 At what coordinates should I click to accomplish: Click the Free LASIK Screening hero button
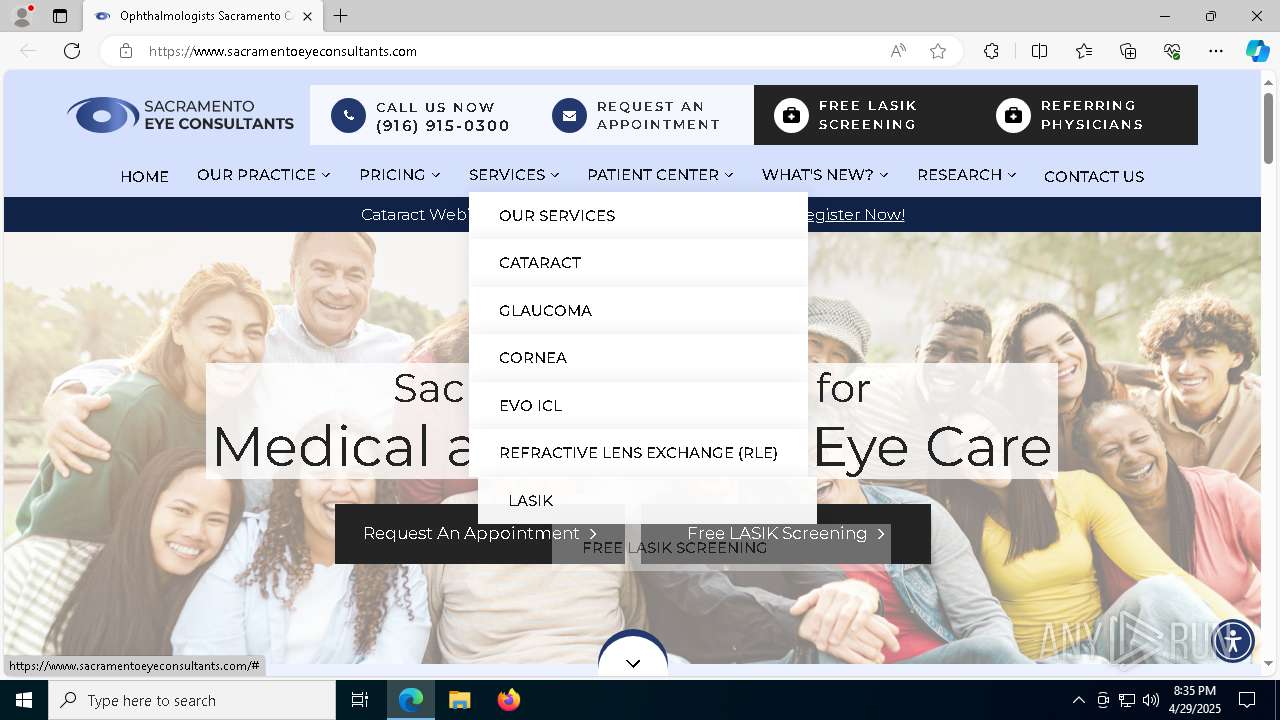pos(786,534)
